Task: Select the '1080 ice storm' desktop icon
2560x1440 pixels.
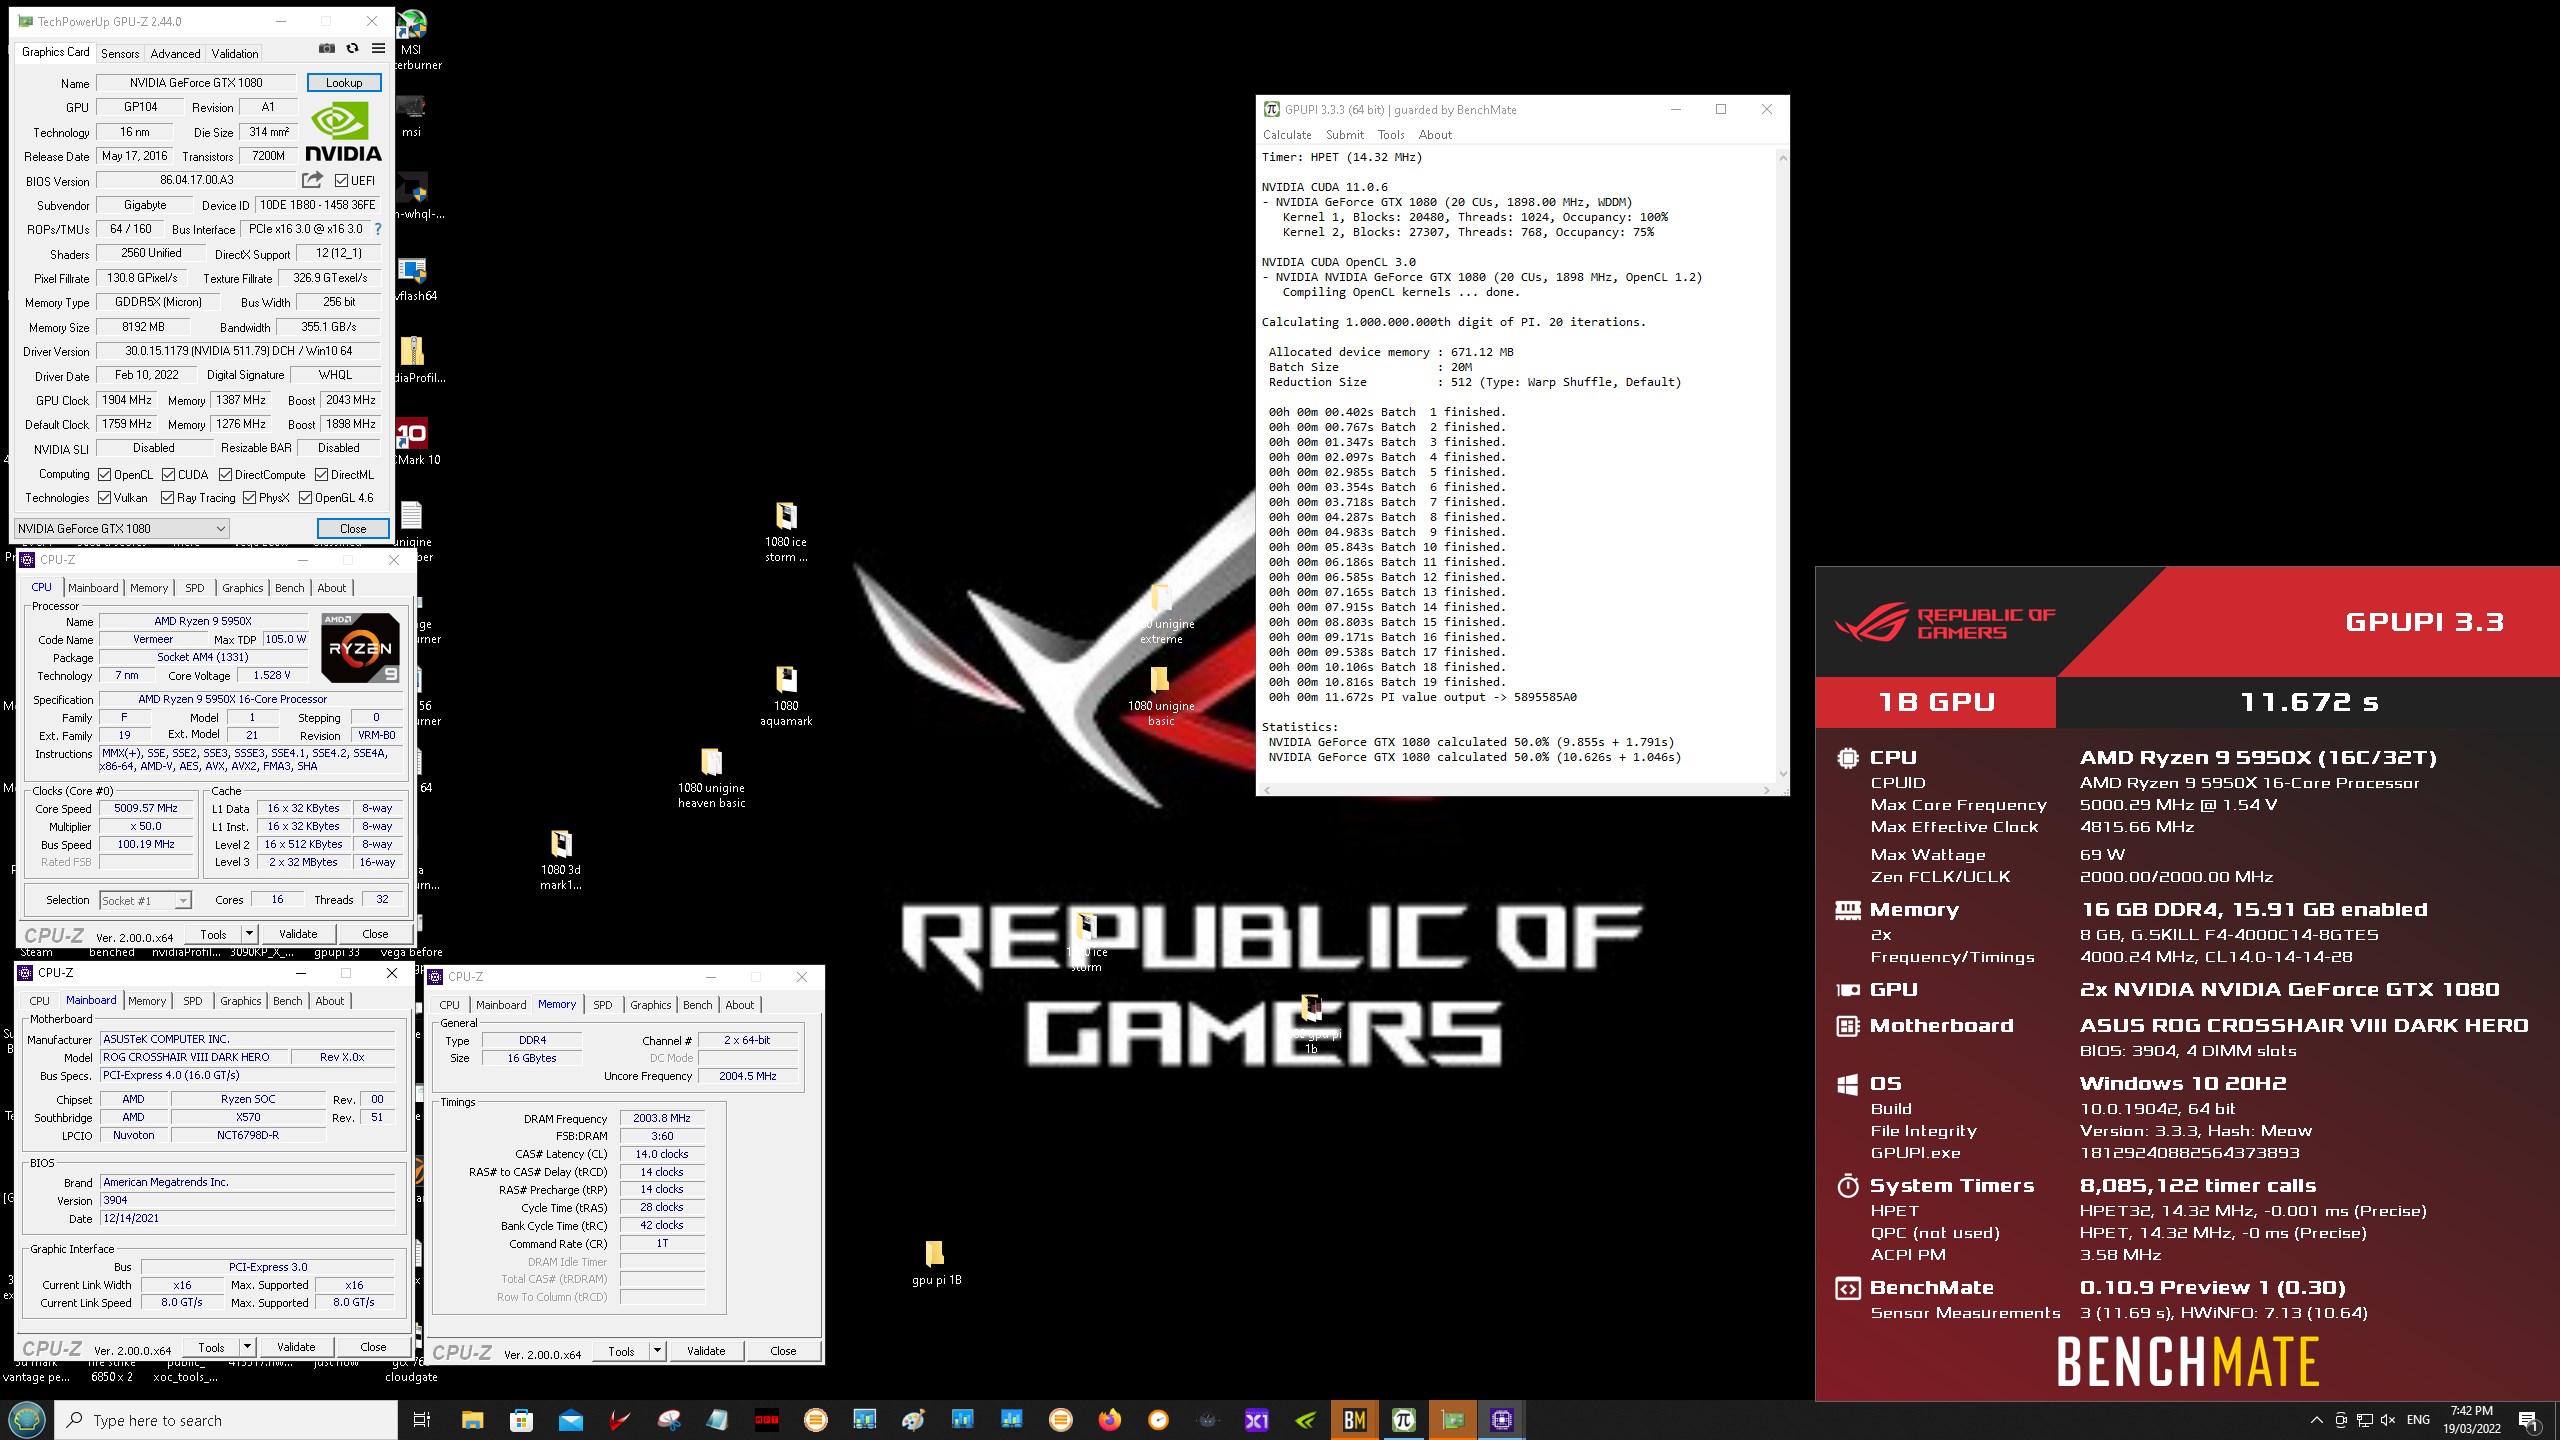Action: (786, 533)
